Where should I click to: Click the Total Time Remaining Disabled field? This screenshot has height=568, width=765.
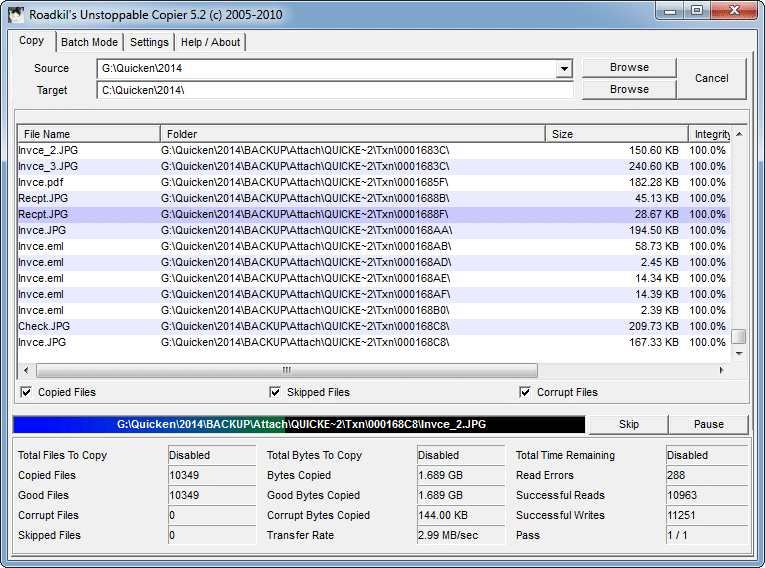pos(706,455)
